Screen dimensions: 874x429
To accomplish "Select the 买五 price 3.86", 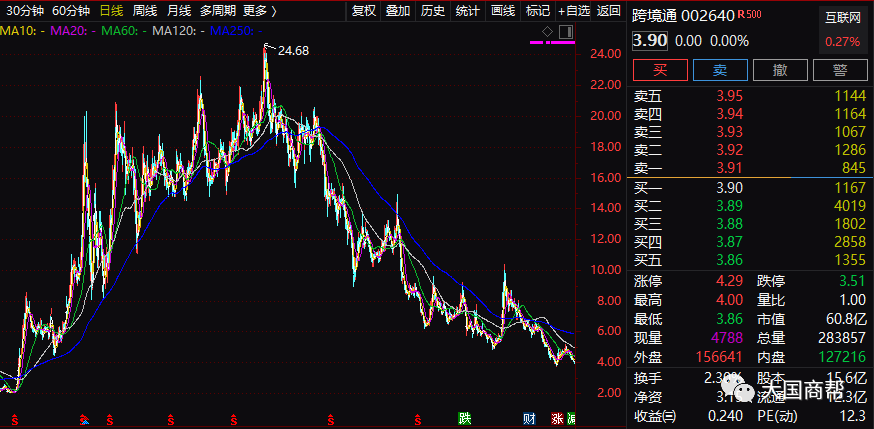I will [x=730, y=260].
